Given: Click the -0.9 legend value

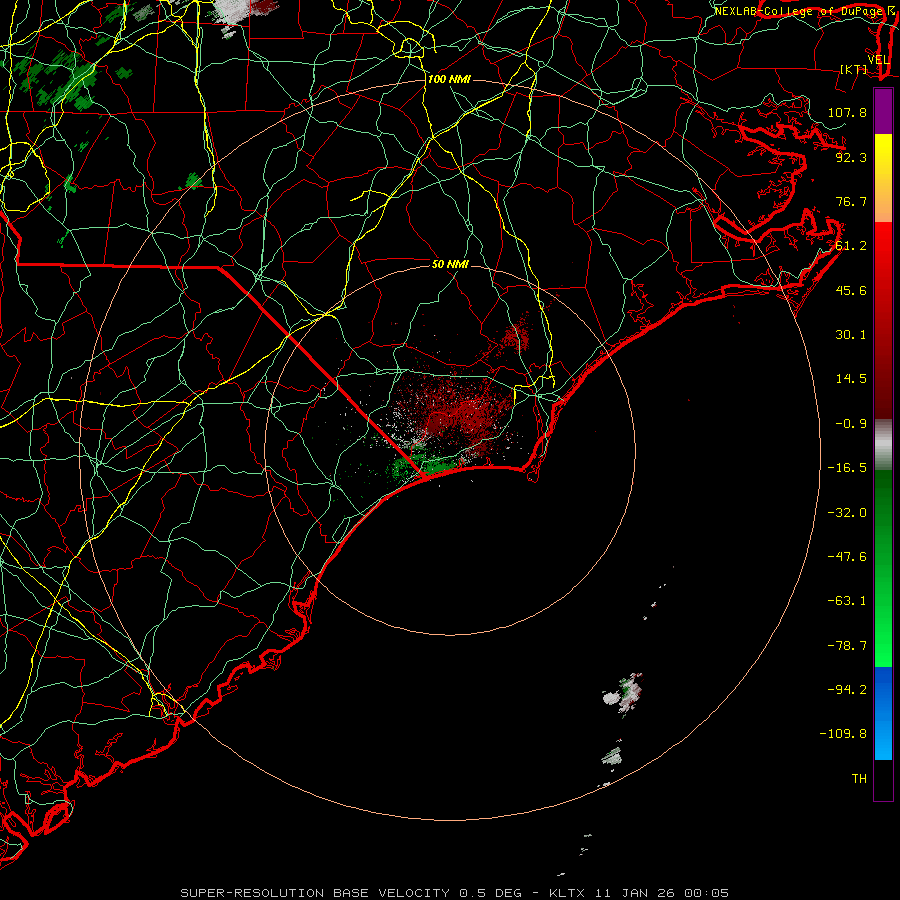Looking at the screenshot, I should coord(851,424).
